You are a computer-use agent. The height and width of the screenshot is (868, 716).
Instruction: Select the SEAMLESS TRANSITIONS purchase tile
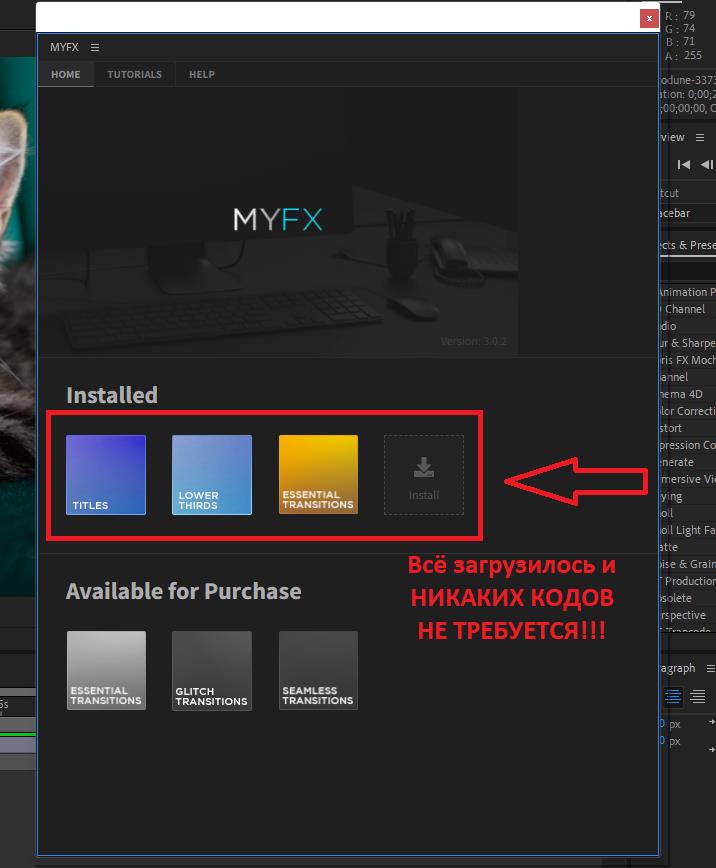click(x=318, y=670)
